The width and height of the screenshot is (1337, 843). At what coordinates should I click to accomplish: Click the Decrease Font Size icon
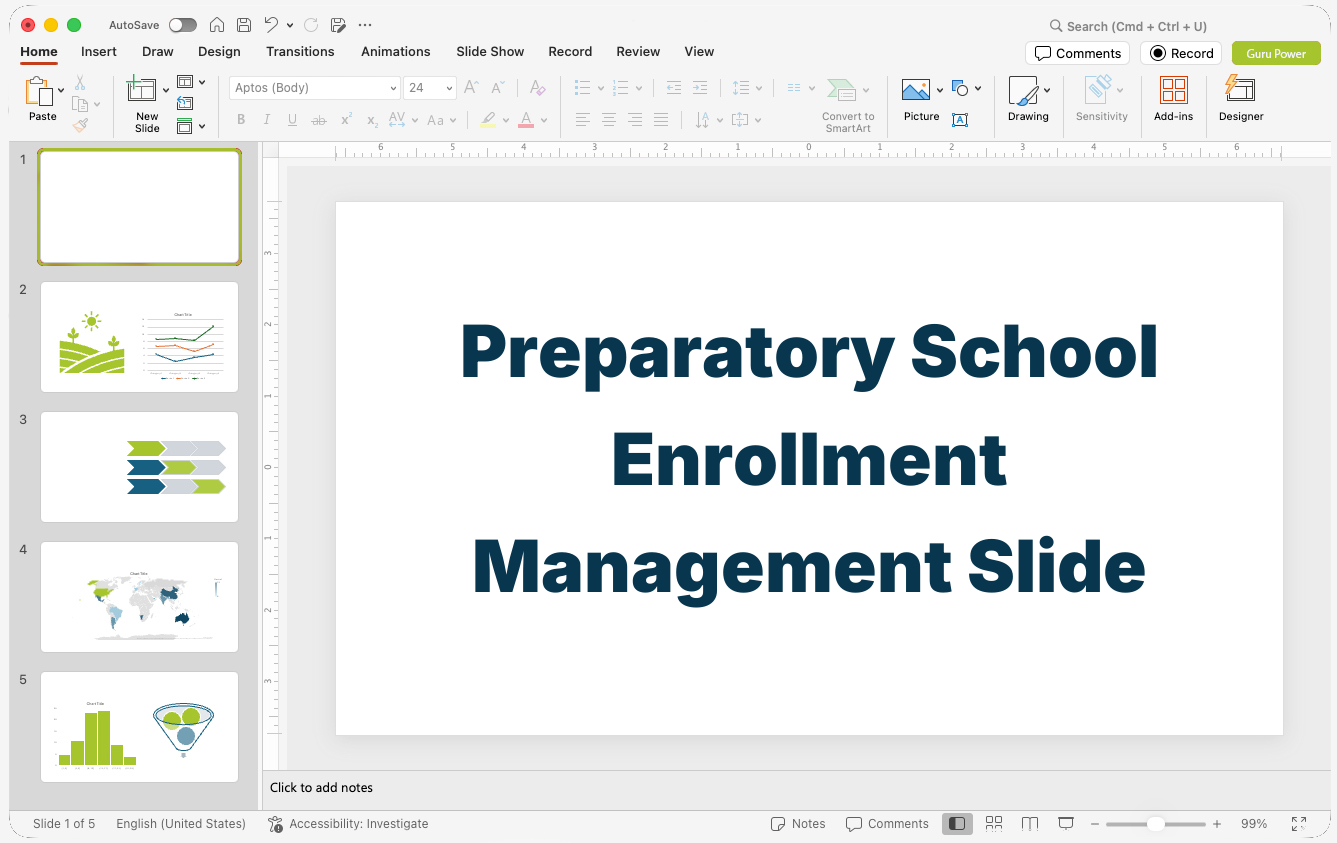coord(498,88)
